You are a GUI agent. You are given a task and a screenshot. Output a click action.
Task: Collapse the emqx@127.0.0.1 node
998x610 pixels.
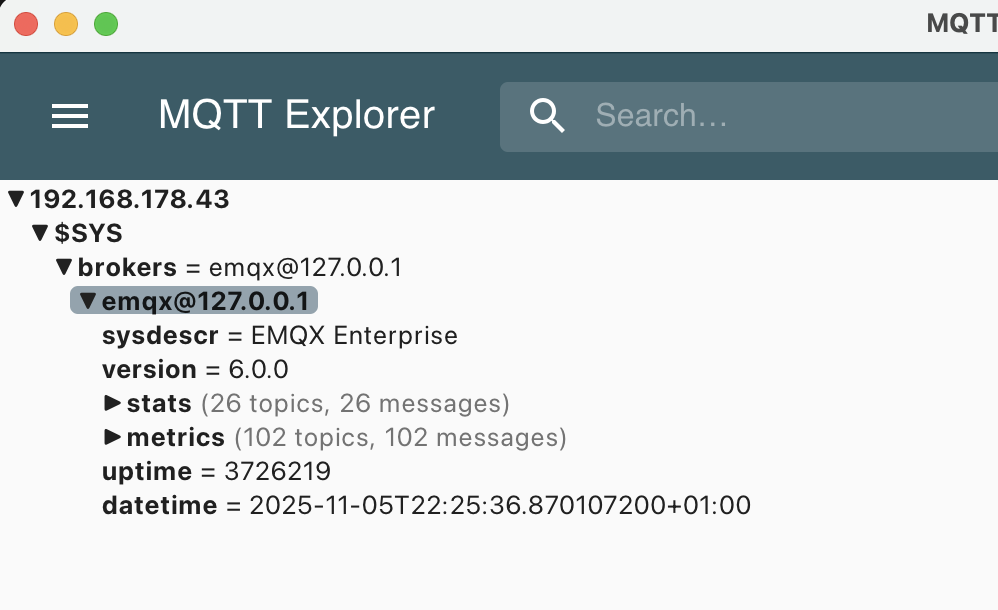(87, 301)
